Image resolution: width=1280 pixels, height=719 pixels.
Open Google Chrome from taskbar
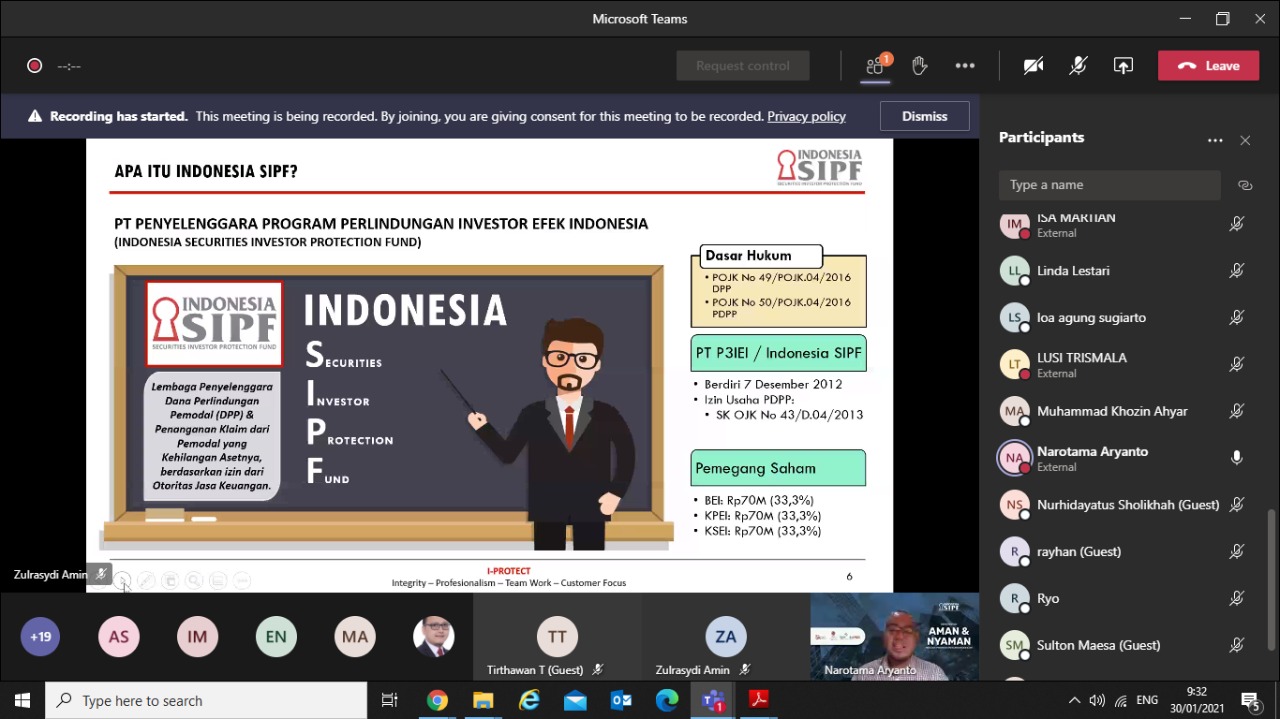click(437, 700)
